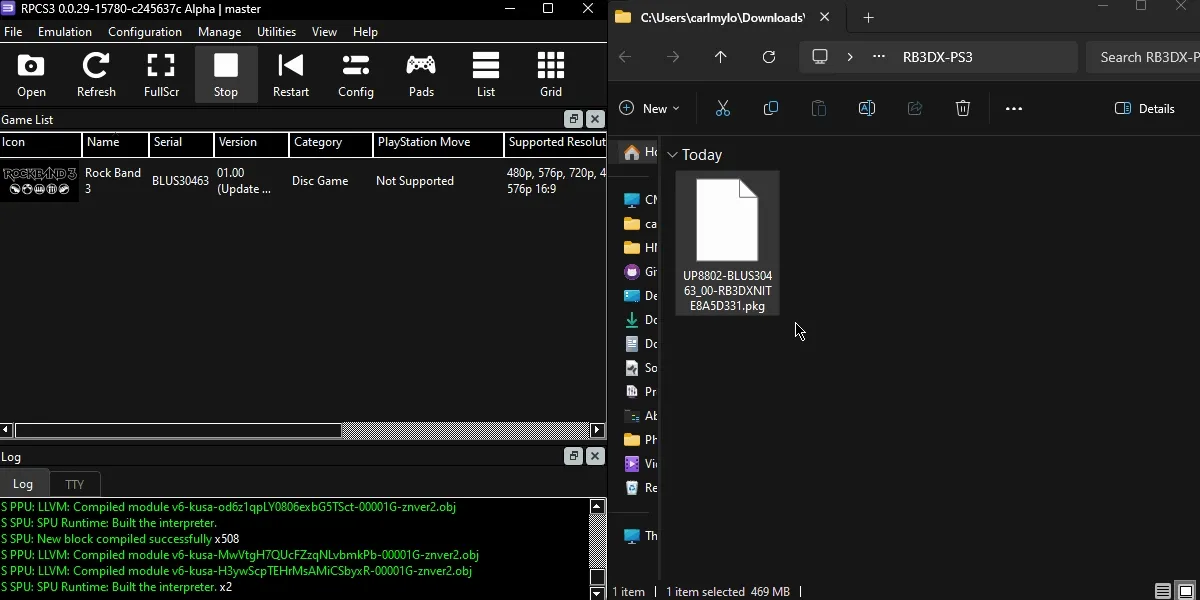Delete the selected file with trash button

tap(963, 108)
